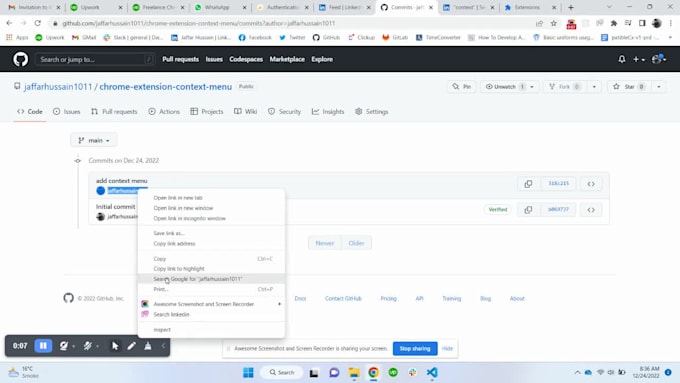Pause the screen recording
The image size is (680, 383).
(x=43, y=346)
